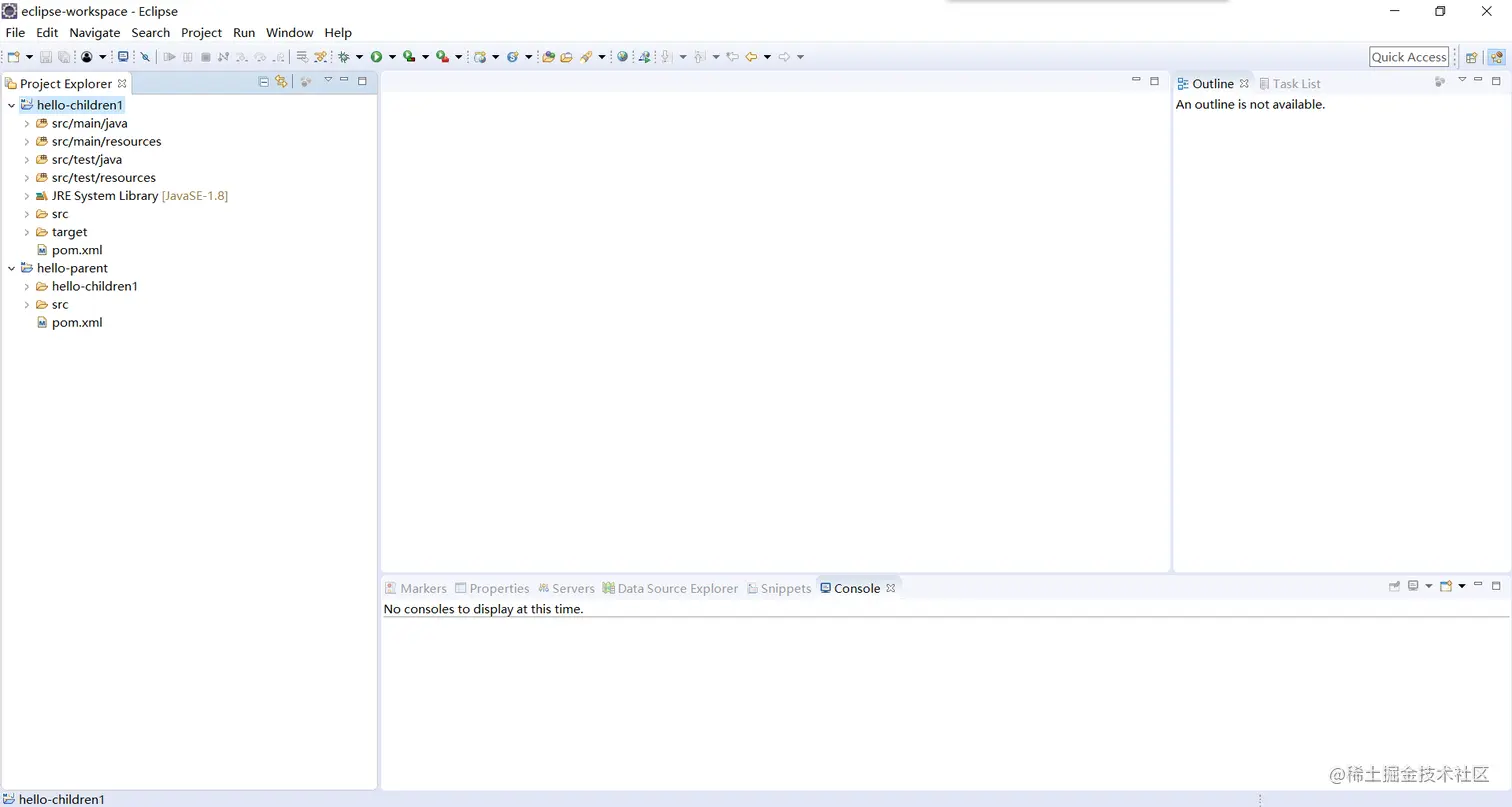Screen dimensions: 1512x807
Task: Click the green Run button in toolbar
Action: [x=377, y=57]
